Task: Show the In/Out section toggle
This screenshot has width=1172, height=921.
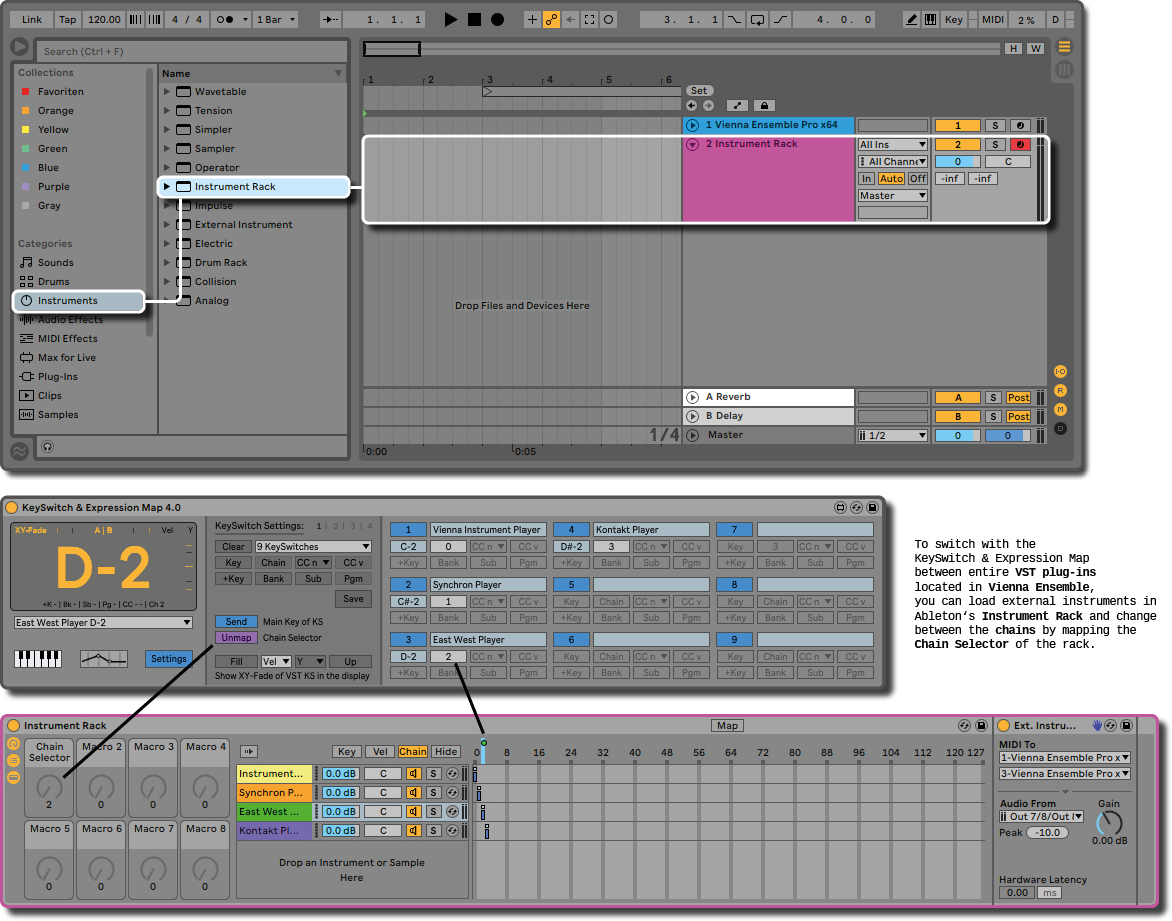Action: pyautogui.click(x=1060, y=372)
